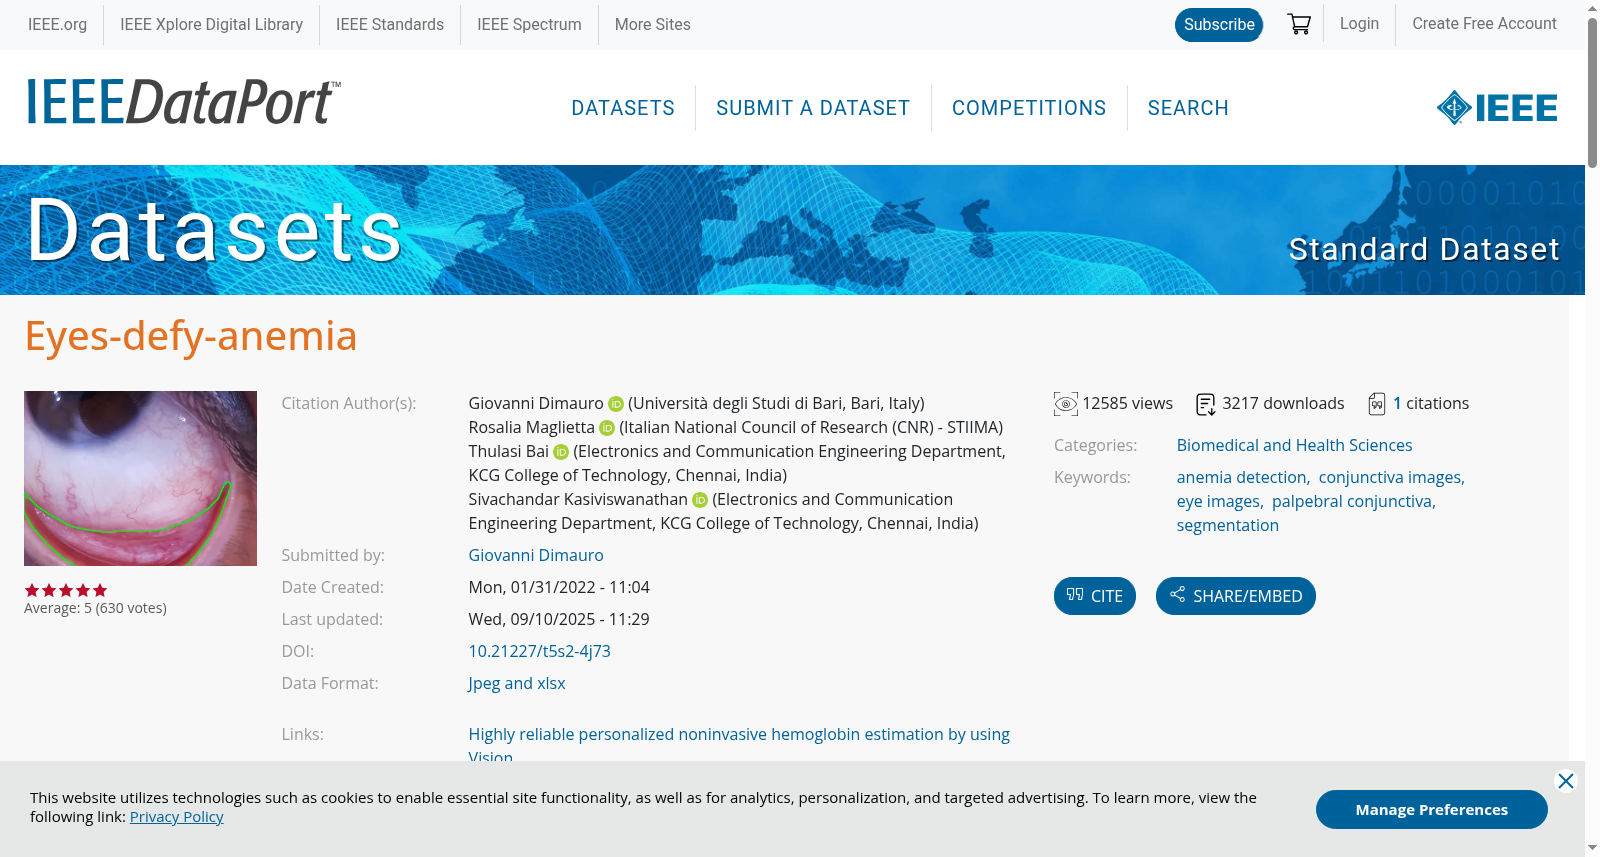Go to IEEE Standards site
This screenshot has height=857, width=1600.
(x=390, y=24)
